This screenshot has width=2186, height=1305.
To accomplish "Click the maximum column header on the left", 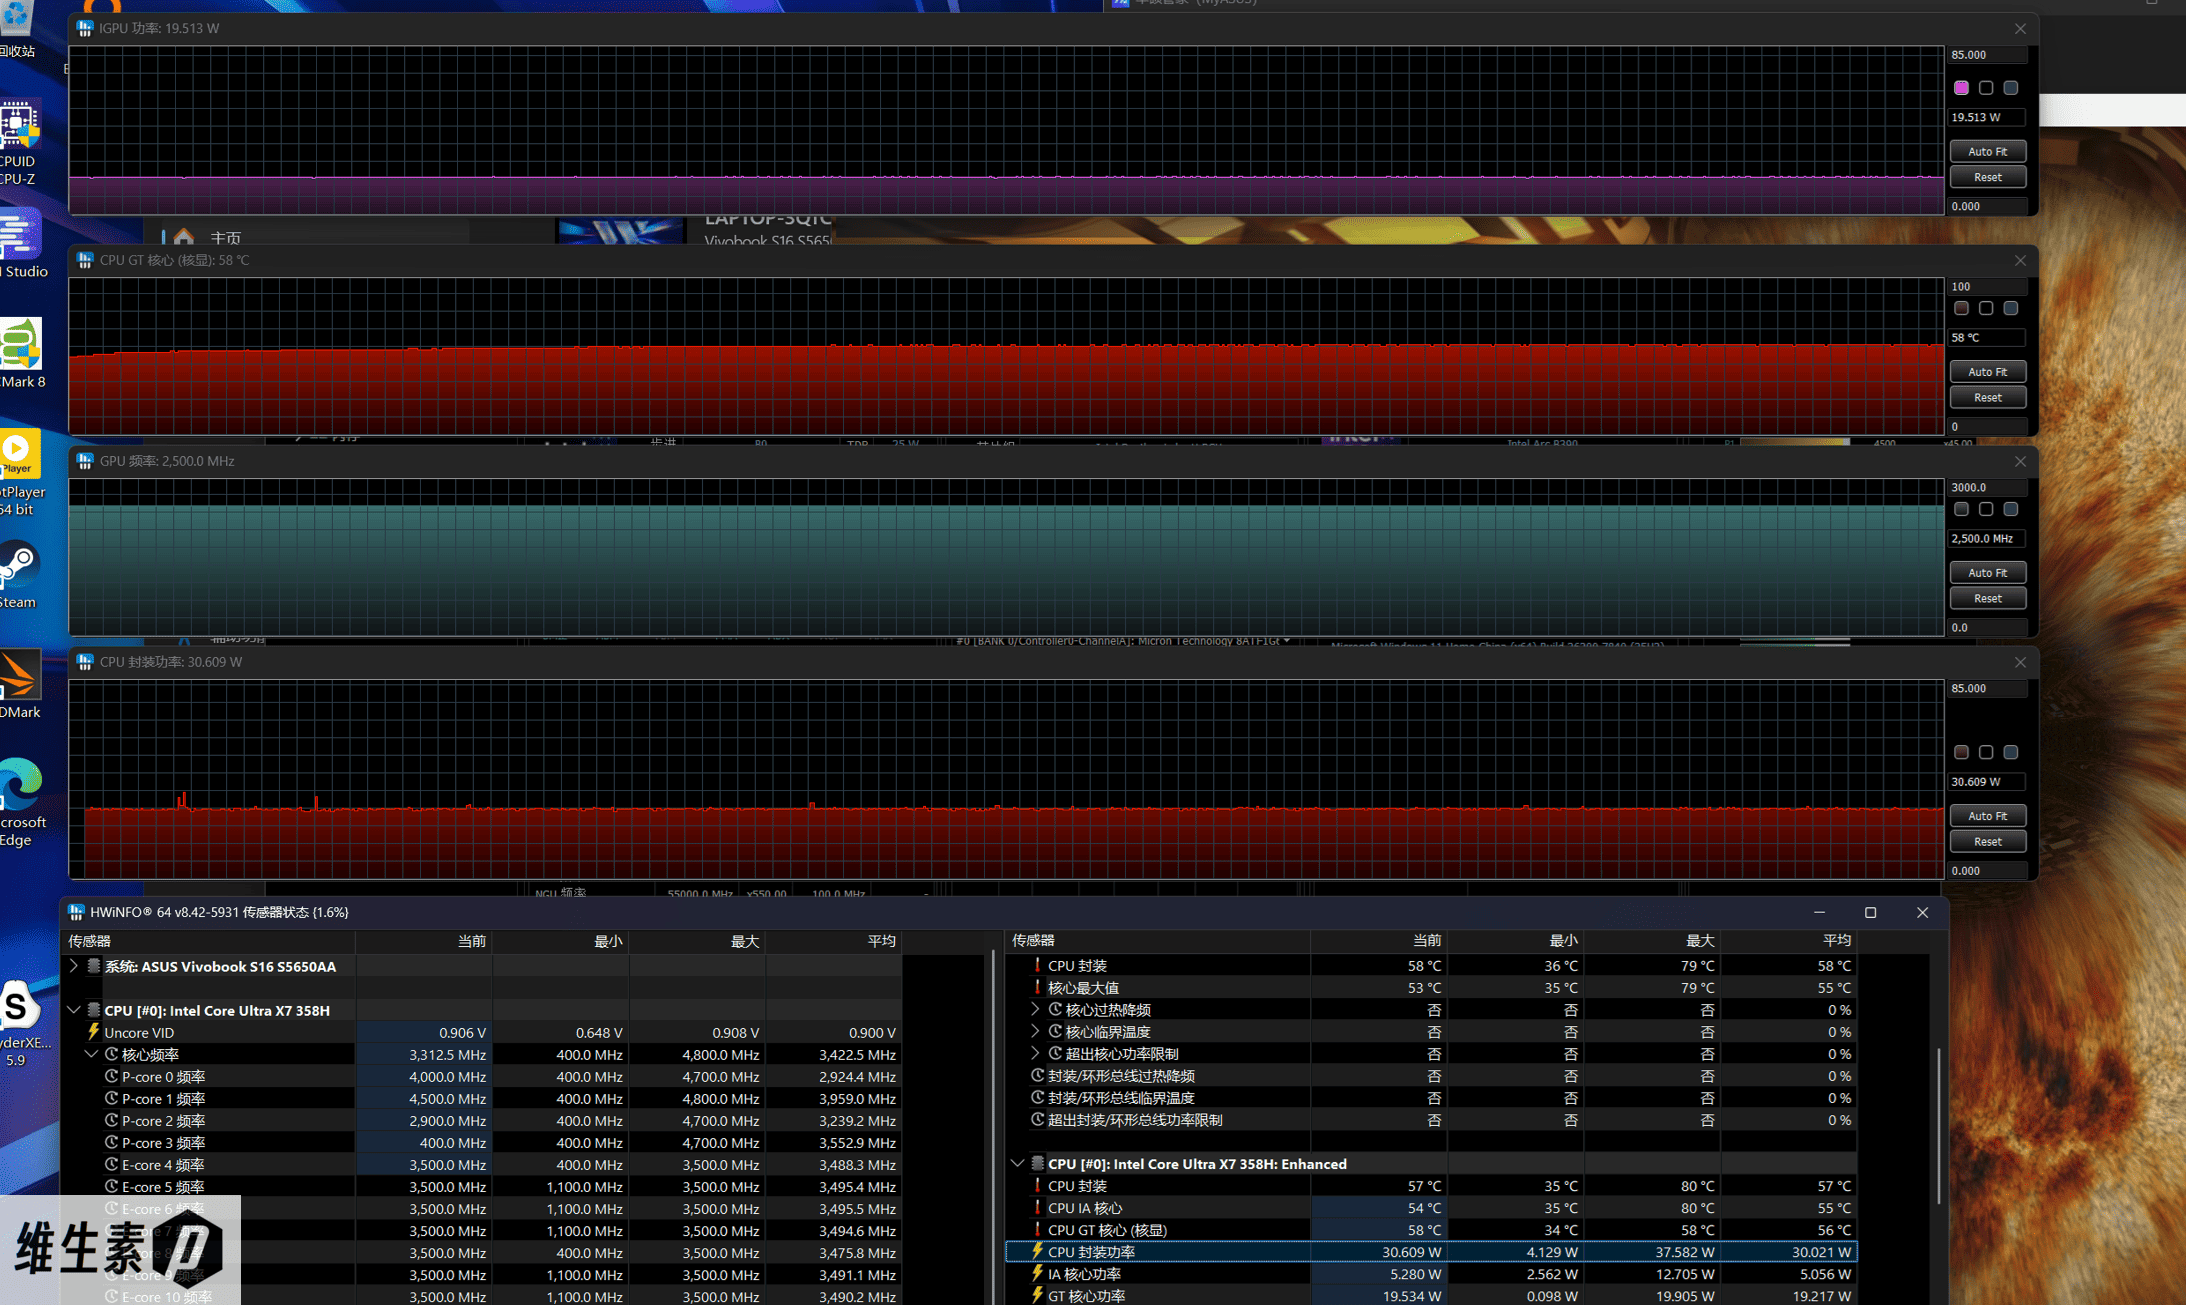I will click(744, 941).
